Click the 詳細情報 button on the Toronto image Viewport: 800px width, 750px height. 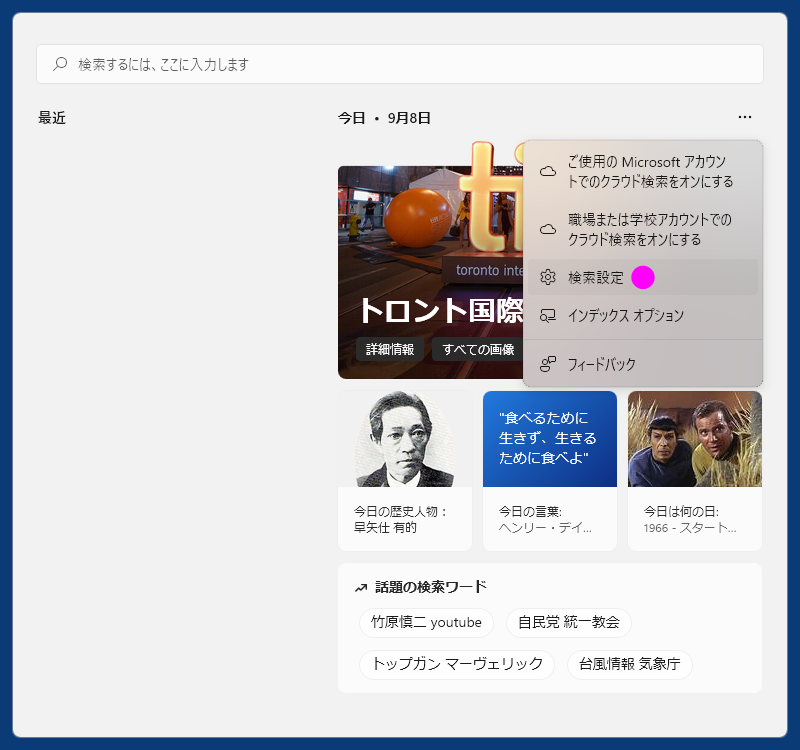pyautogui.click(x=390, y=350)
